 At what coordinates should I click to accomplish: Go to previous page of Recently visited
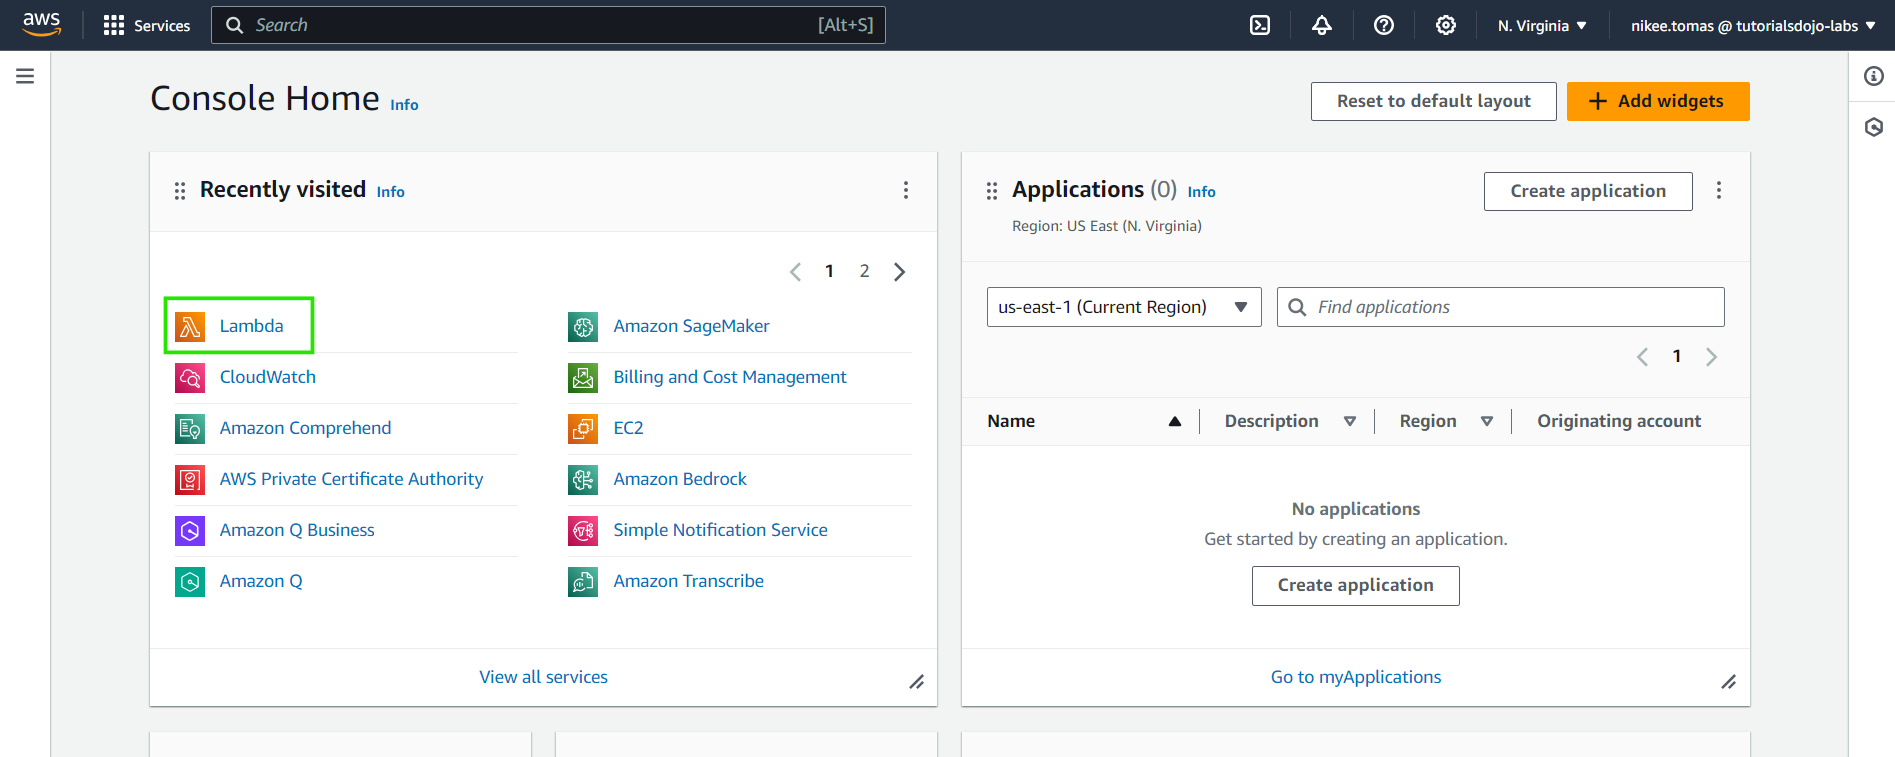[x=795, y=272]
